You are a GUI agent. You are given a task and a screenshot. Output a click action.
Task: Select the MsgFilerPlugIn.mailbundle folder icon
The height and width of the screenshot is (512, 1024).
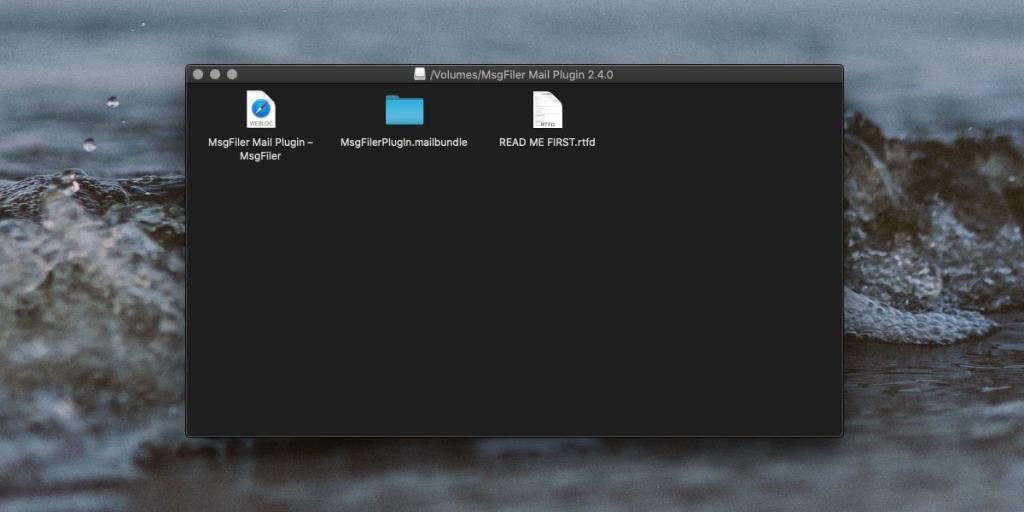tap(404, 110)
